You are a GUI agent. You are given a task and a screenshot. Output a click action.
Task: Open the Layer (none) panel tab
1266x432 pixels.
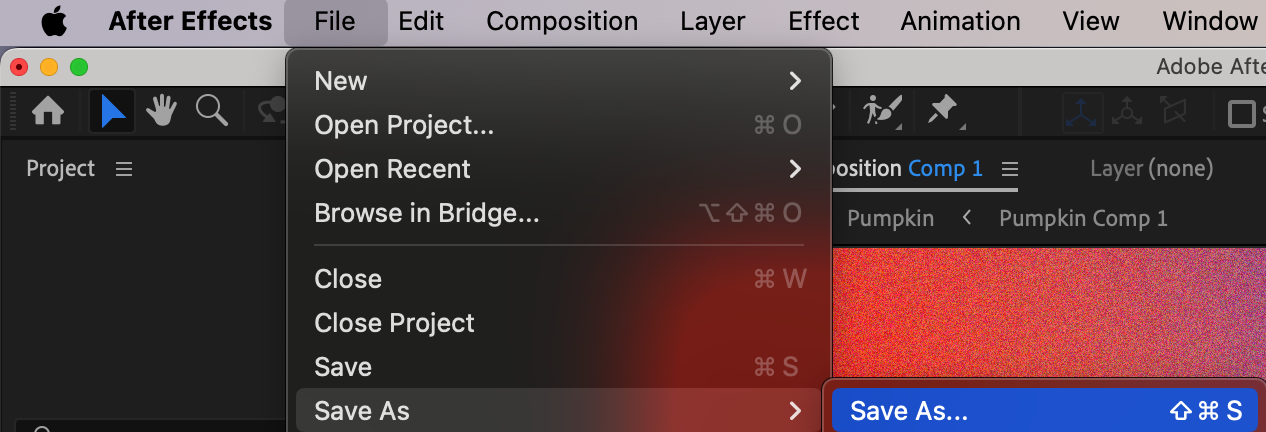point(1151,169)
